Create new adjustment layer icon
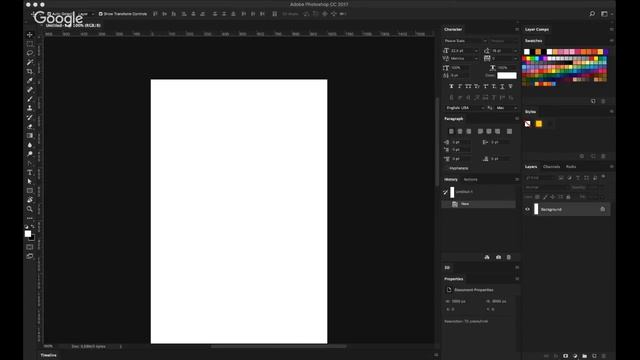 click(x=575, y=356)
